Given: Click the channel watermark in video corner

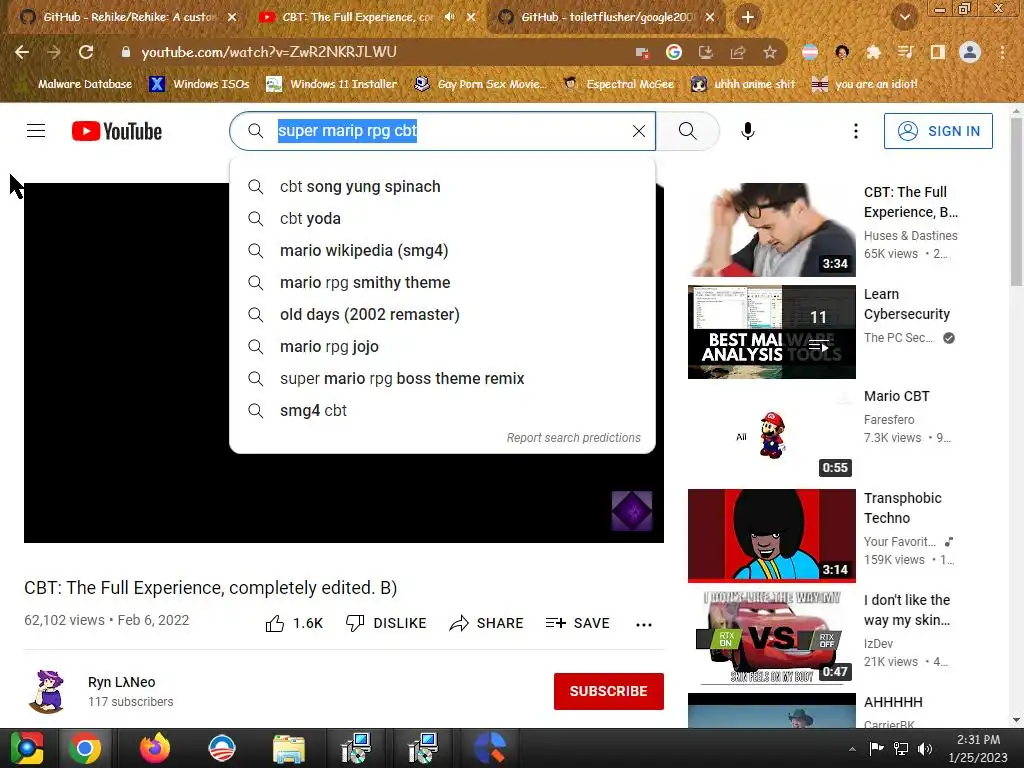Looking at the screenshot, I should (x=632, y=511).
